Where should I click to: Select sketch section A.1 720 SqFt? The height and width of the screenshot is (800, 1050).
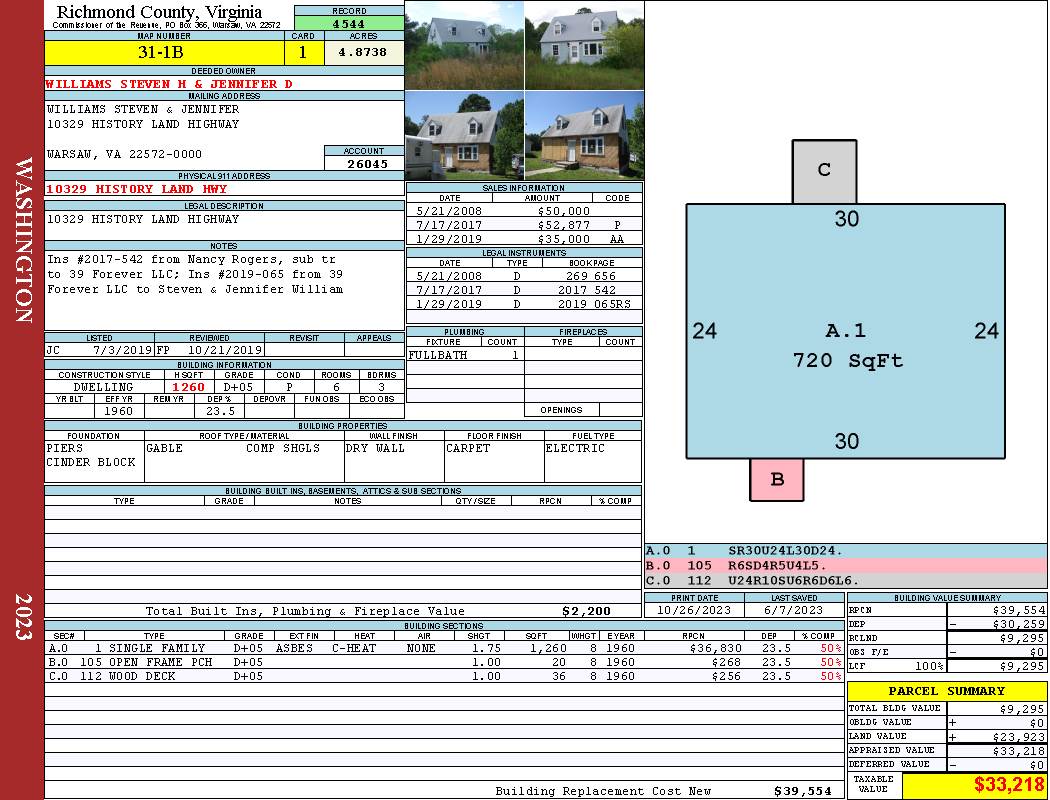pos(846,331)
